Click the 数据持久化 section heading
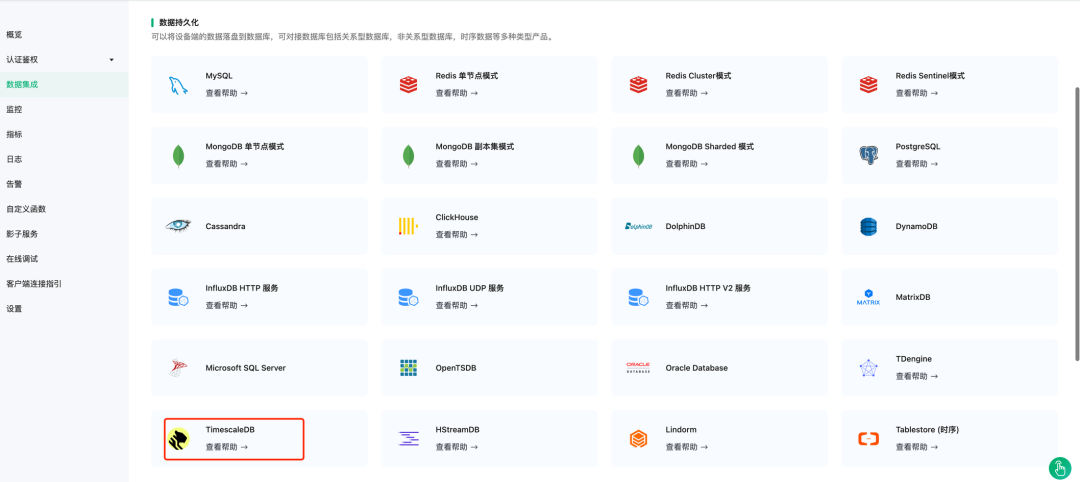The height and width of the screenshot is (482, 1080). pyautogui.click(x=178, y=23)
